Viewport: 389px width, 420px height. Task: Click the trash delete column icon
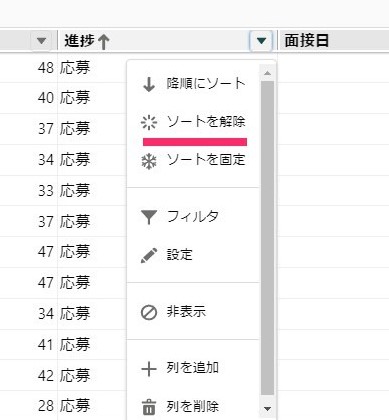coord(149,407)
